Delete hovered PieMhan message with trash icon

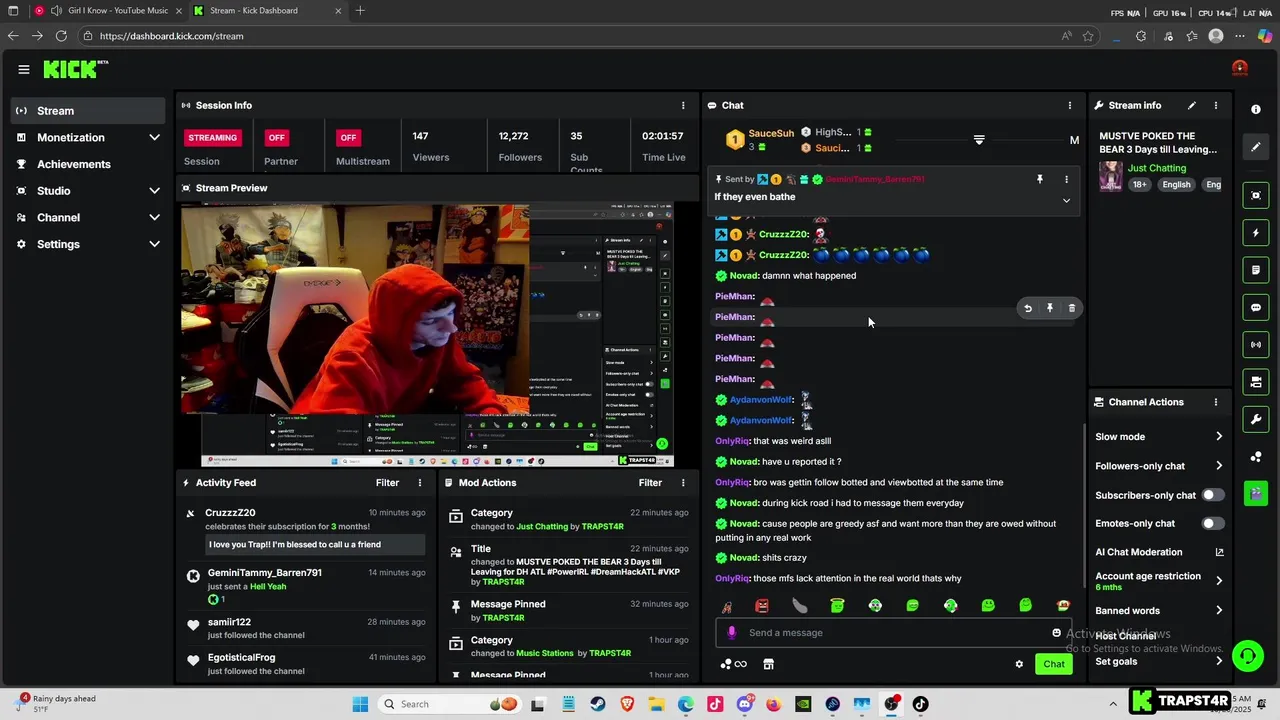1072,308
